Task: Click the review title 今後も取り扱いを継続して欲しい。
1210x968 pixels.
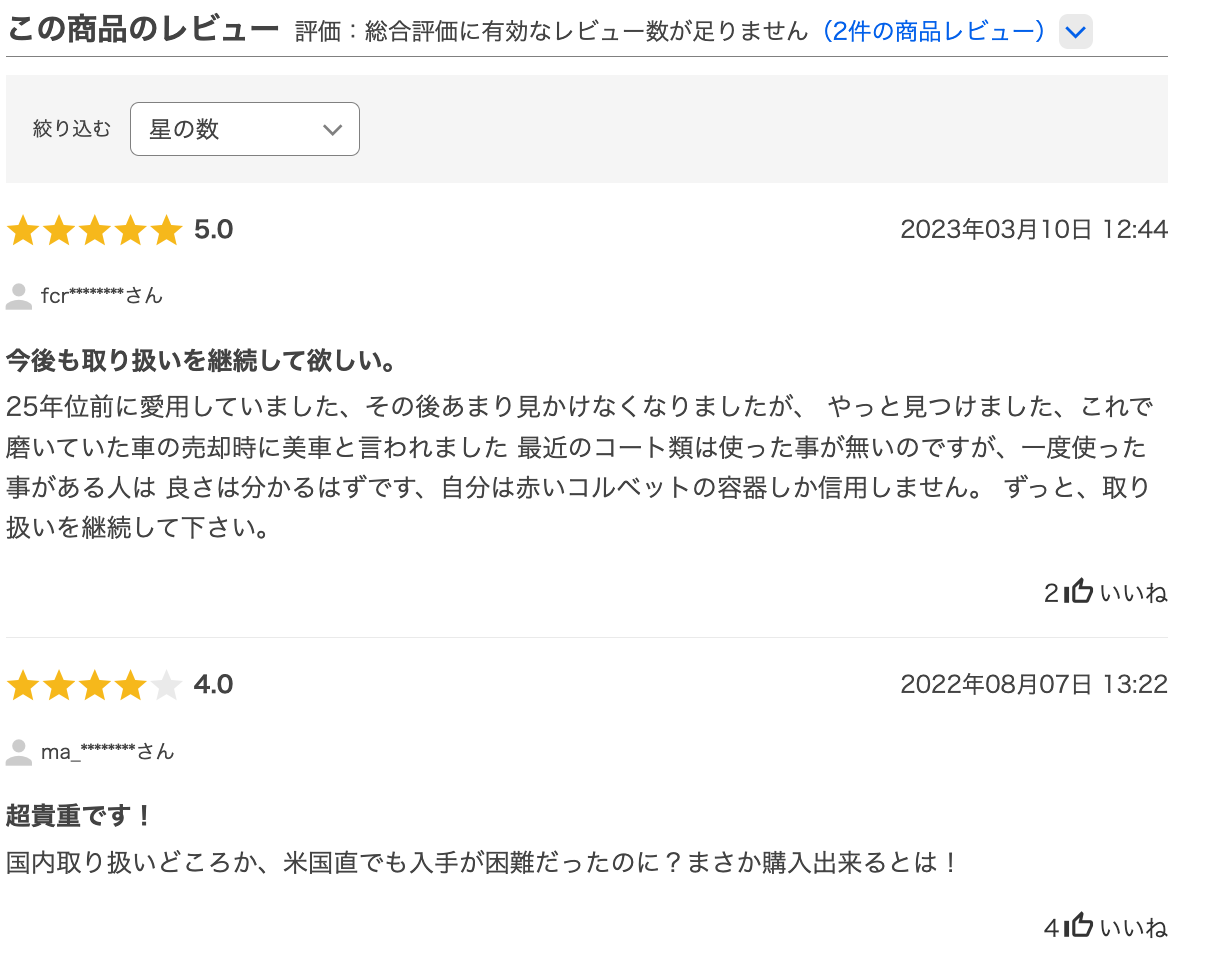Action: pos(200,361)
